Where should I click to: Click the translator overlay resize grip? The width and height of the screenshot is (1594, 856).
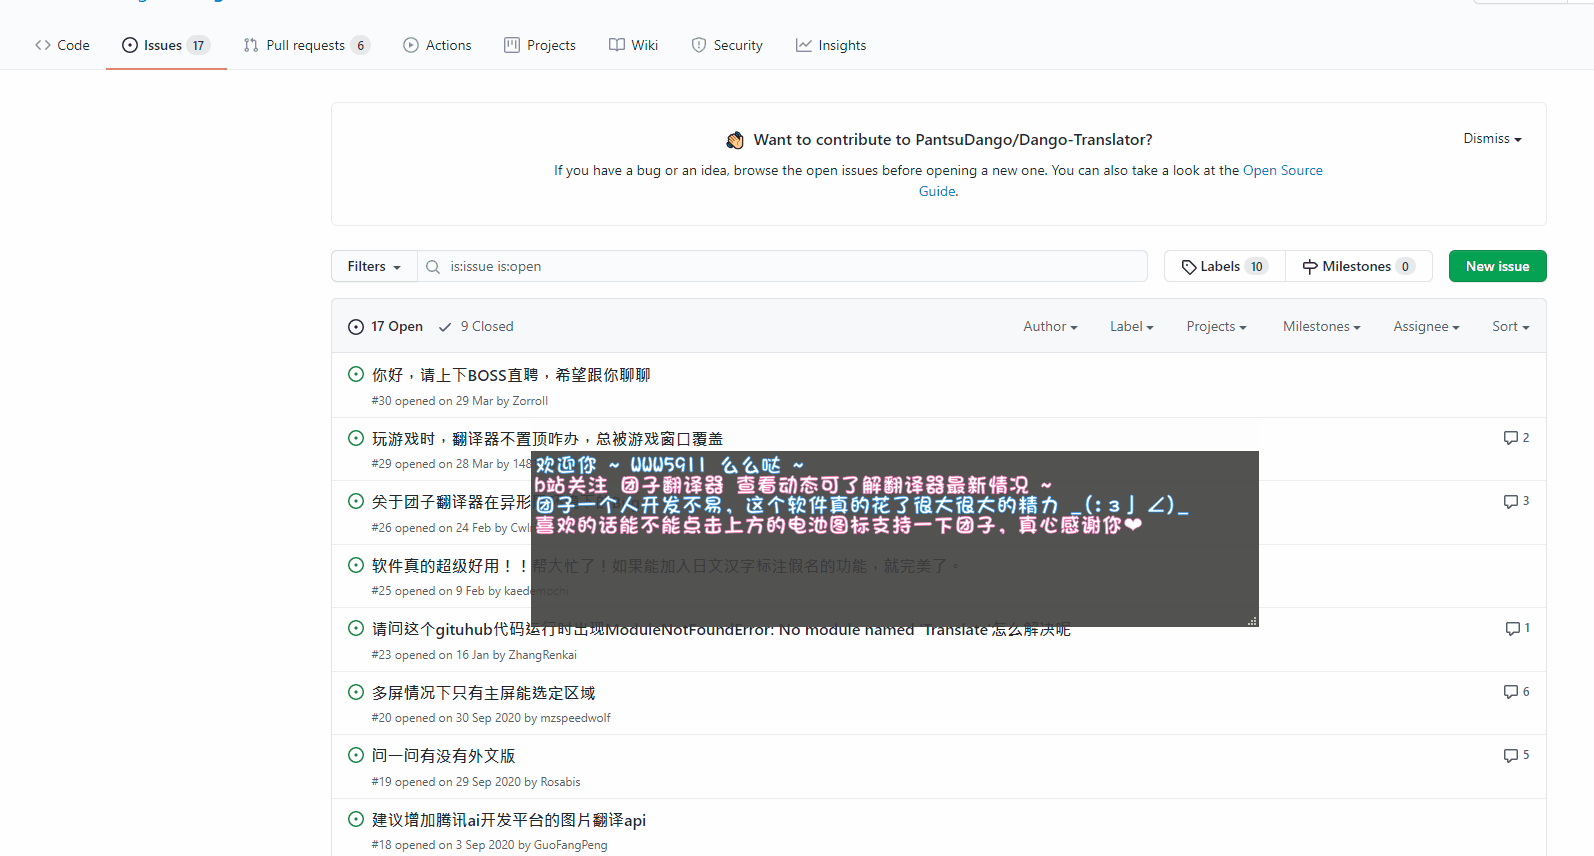pyautogui.click(x=1252, y=621)
